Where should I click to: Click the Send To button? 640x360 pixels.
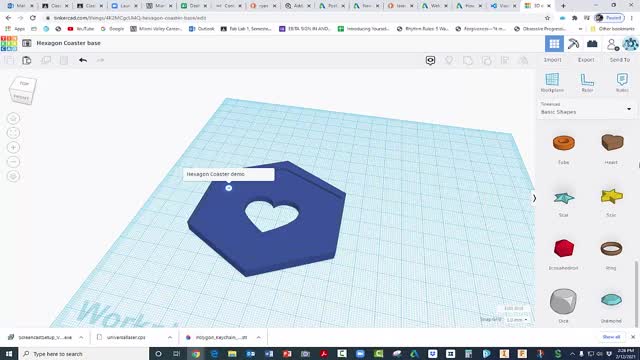pos(620,60)
